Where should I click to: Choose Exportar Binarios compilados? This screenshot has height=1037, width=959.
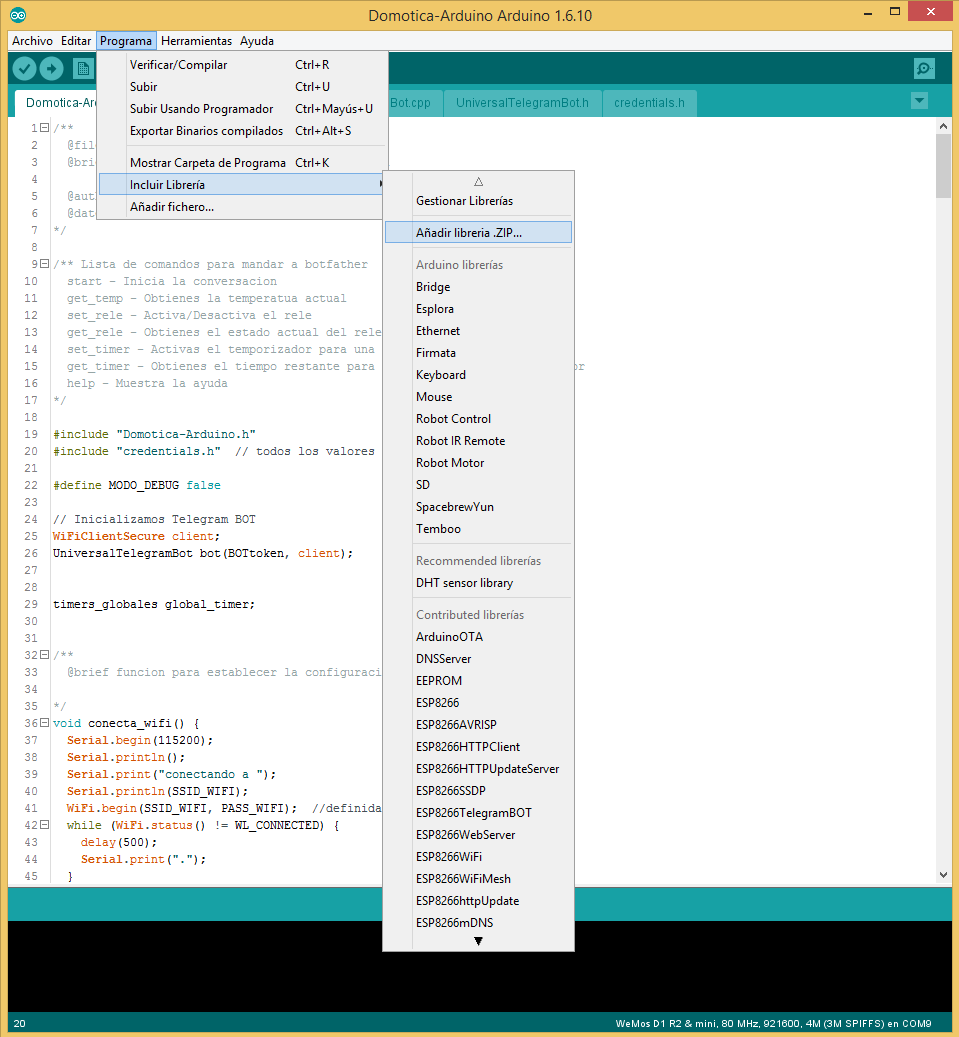tap(243, 130)
